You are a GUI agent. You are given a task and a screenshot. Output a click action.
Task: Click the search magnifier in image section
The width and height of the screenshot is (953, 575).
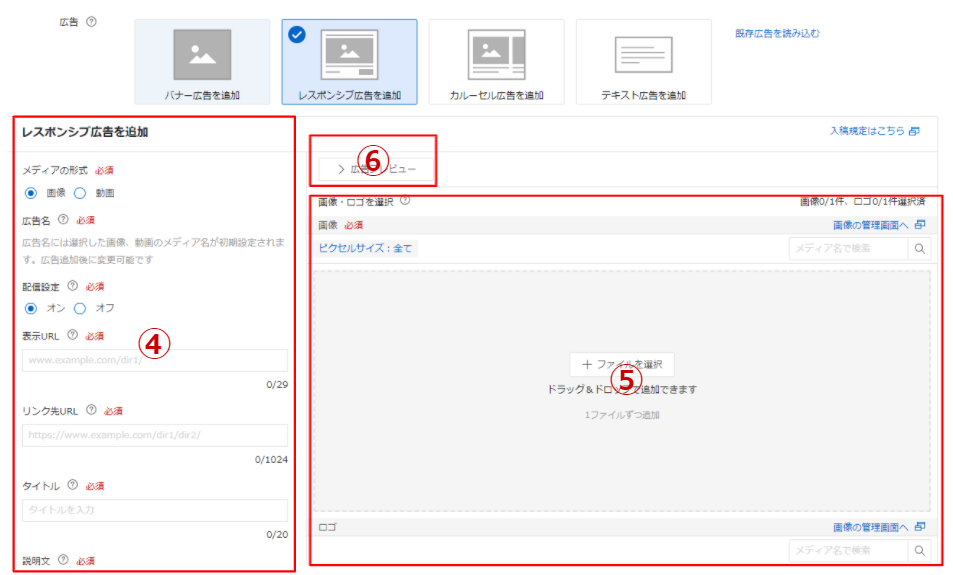click(x=920, y=248)
